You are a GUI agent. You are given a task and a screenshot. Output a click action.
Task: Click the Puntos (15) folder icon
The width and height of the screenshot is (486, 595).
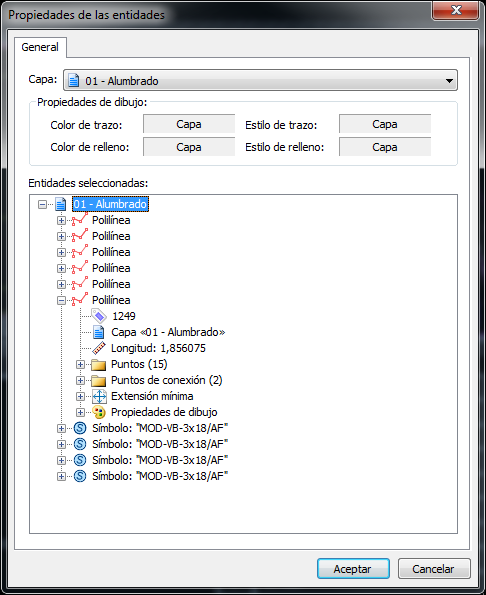(x=99, y=364)
